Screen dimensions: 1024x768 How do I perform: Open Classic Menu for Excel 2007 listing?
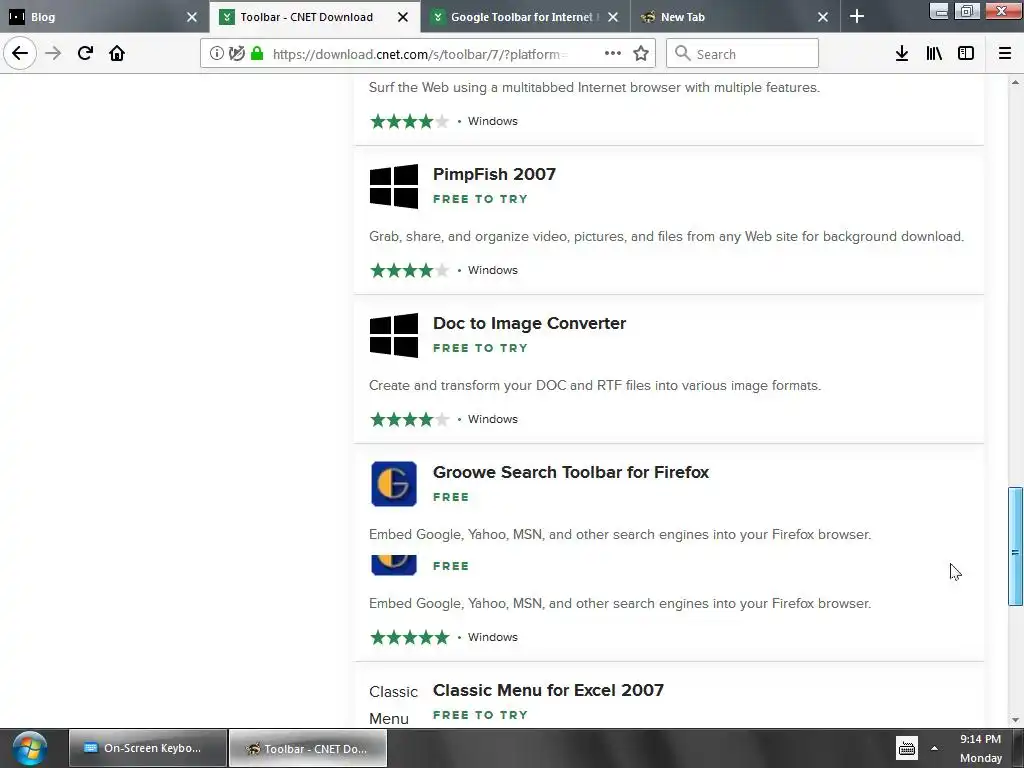pos(548,690)
